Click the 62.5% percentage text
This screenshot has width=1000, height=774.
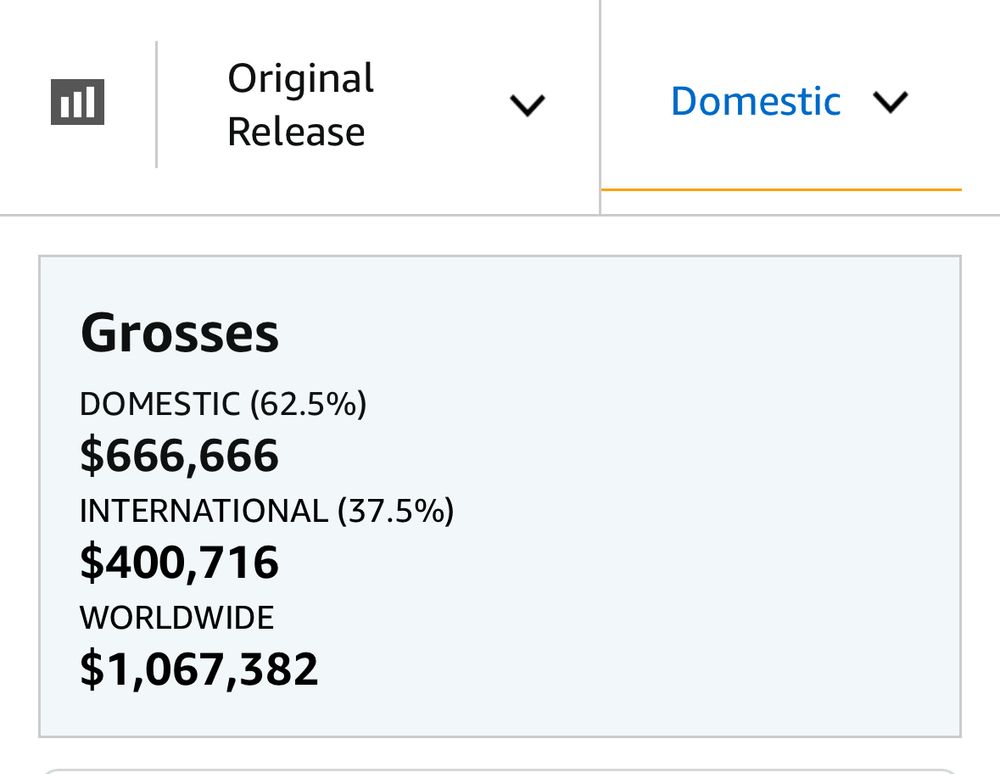[309, 404]
